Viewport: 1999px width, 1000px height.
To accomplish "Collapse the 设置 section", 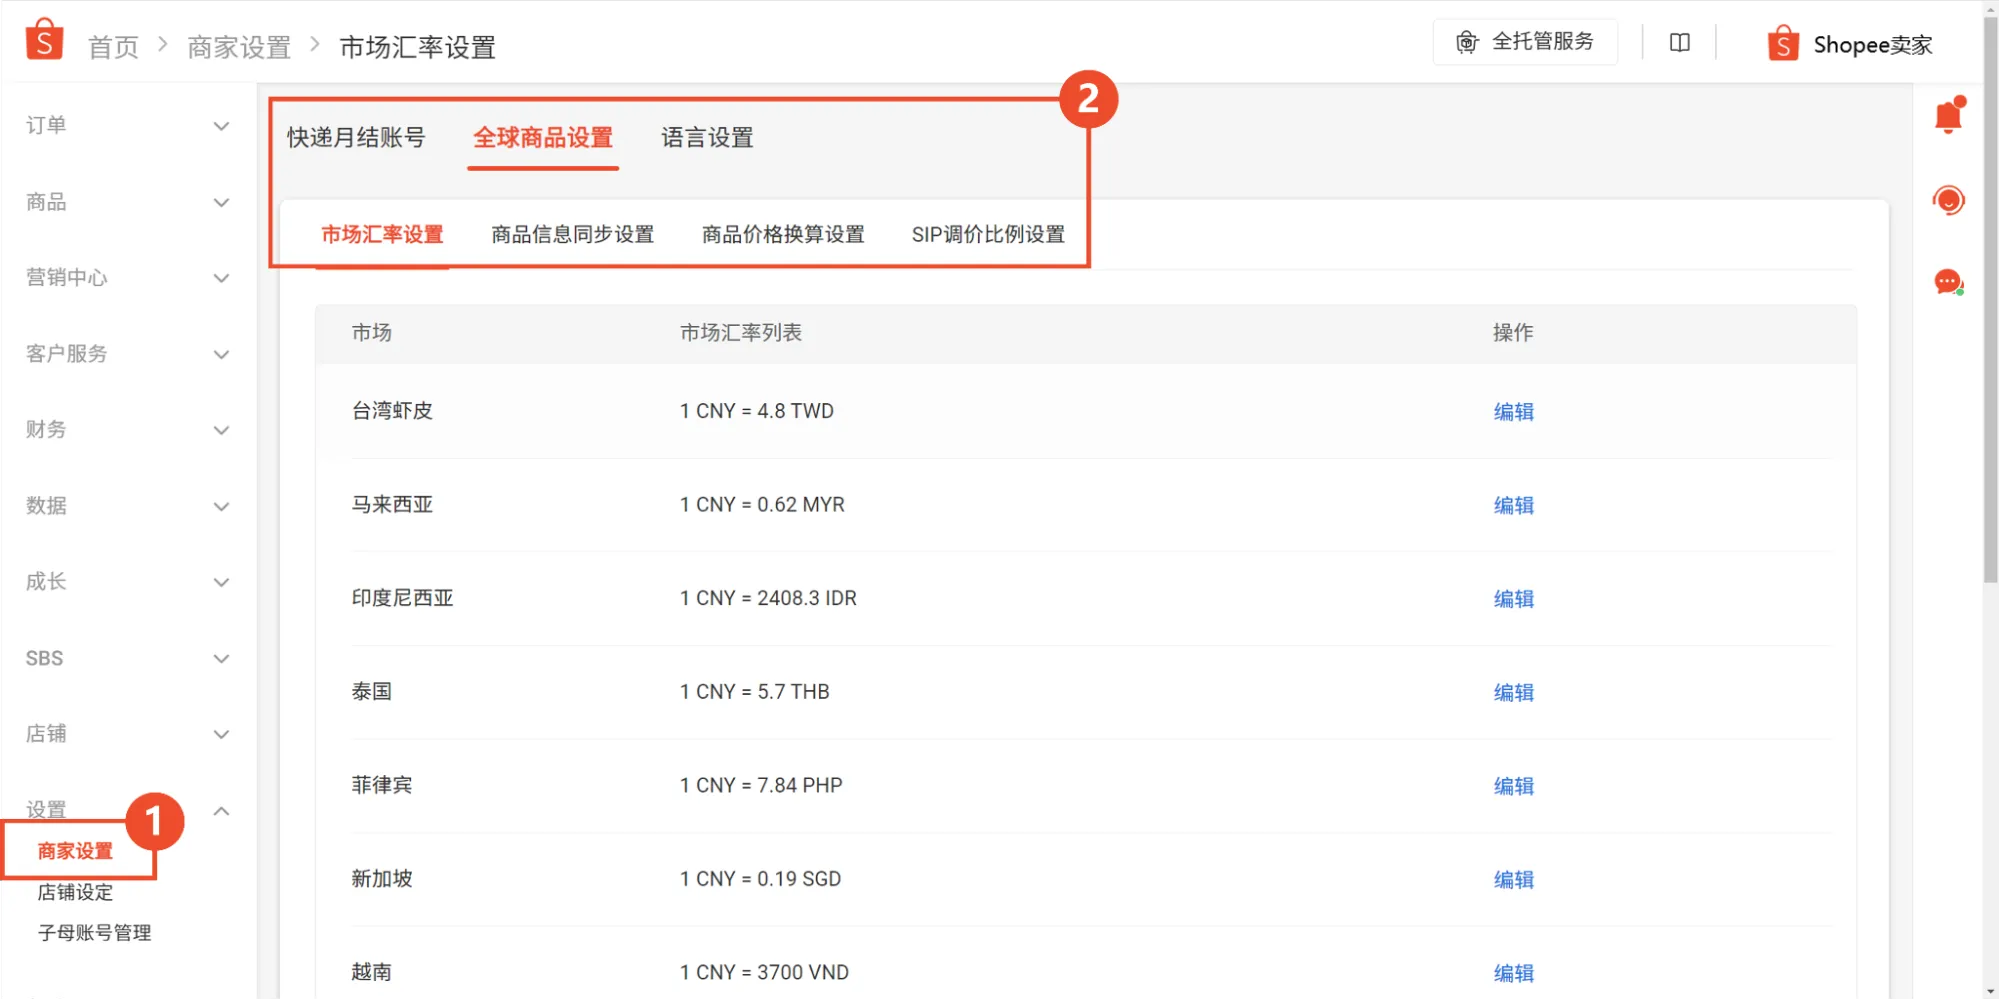I will coord(221,810).
